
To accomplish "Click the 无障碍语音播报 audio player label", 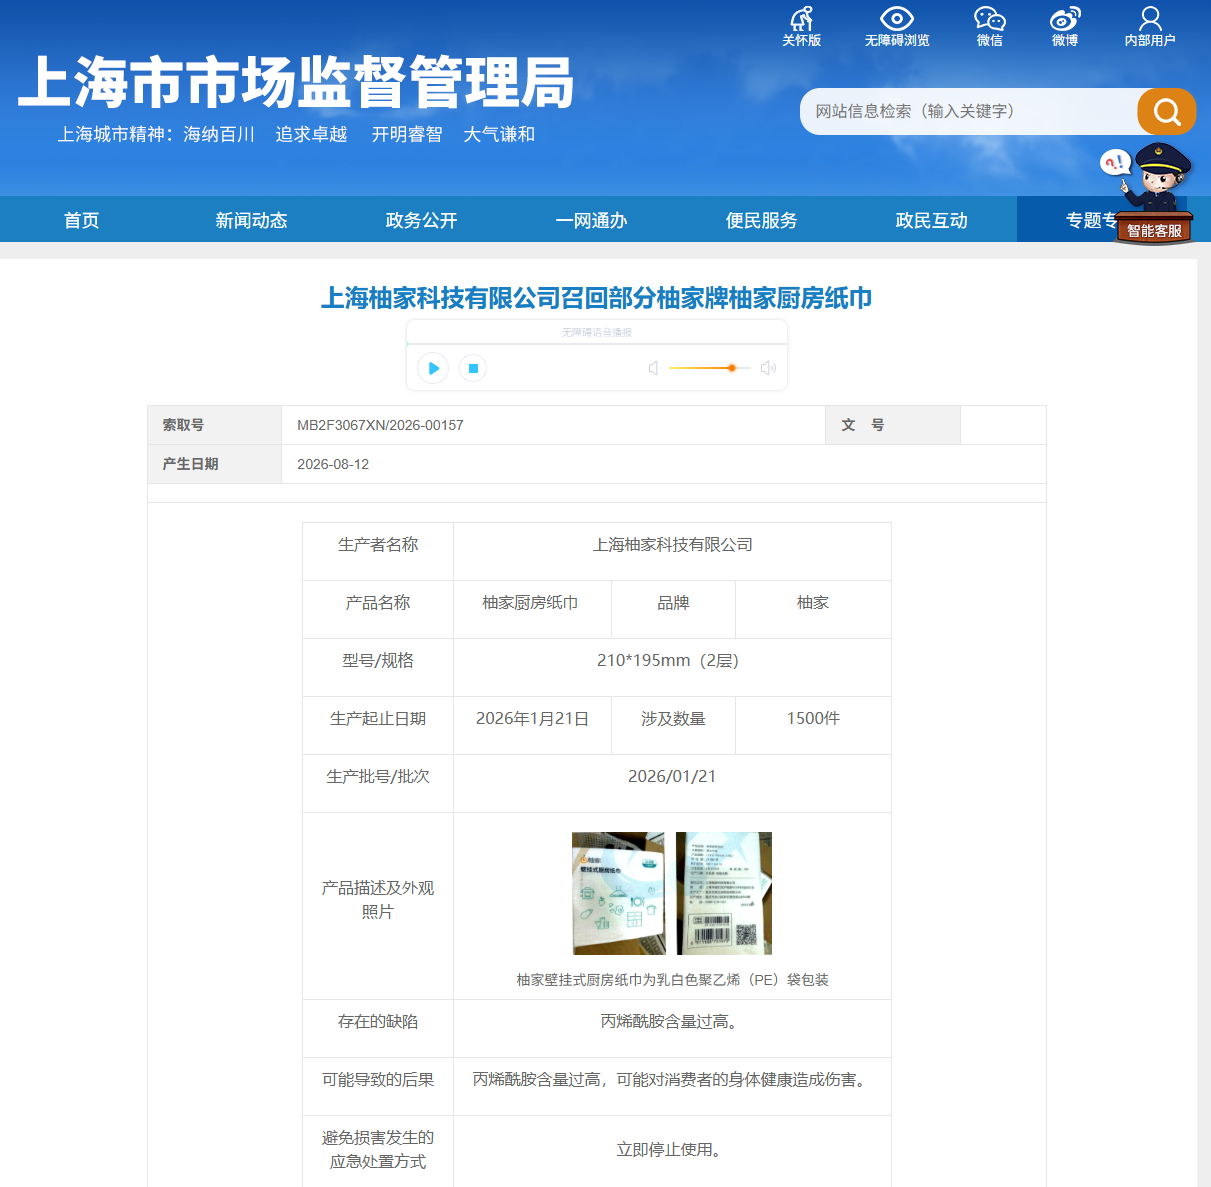I will point(597,332).
